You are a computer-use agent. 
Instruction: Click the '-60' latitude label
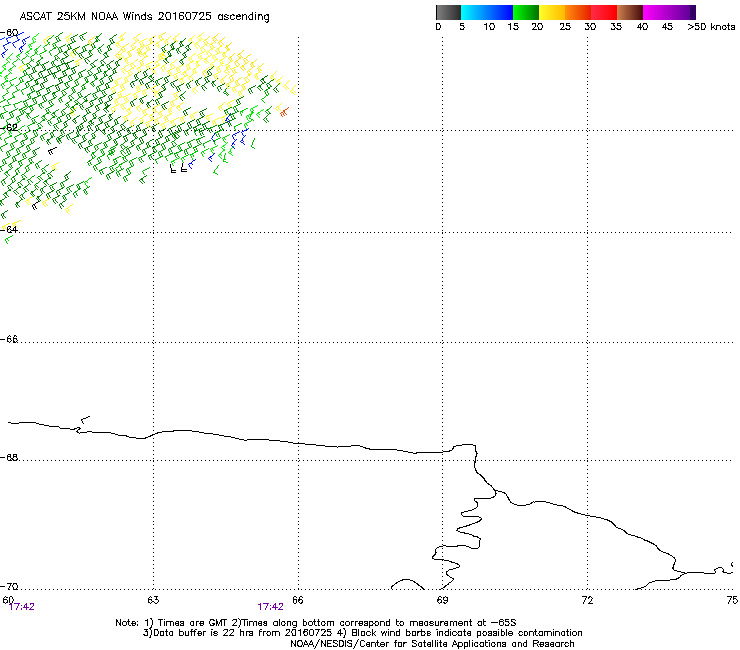9,33
